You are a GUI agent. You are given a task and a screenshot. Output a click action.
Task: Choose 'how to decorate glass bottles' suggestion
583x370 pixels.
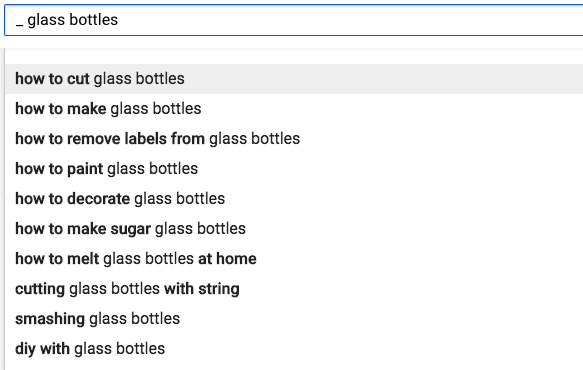tap(294, 199)
